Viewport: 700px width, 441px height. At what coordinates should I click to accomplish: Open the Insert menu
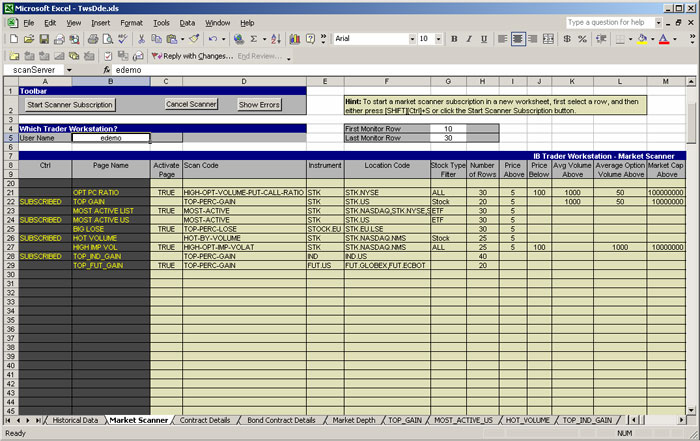[x=100, y=23]
